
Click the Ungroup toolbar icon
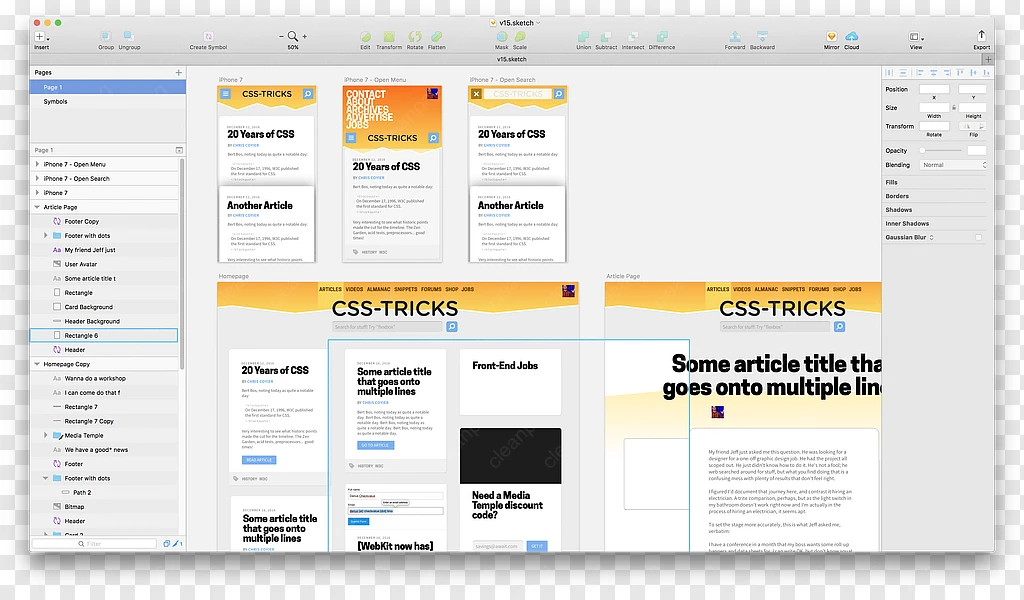click(129, 37)
